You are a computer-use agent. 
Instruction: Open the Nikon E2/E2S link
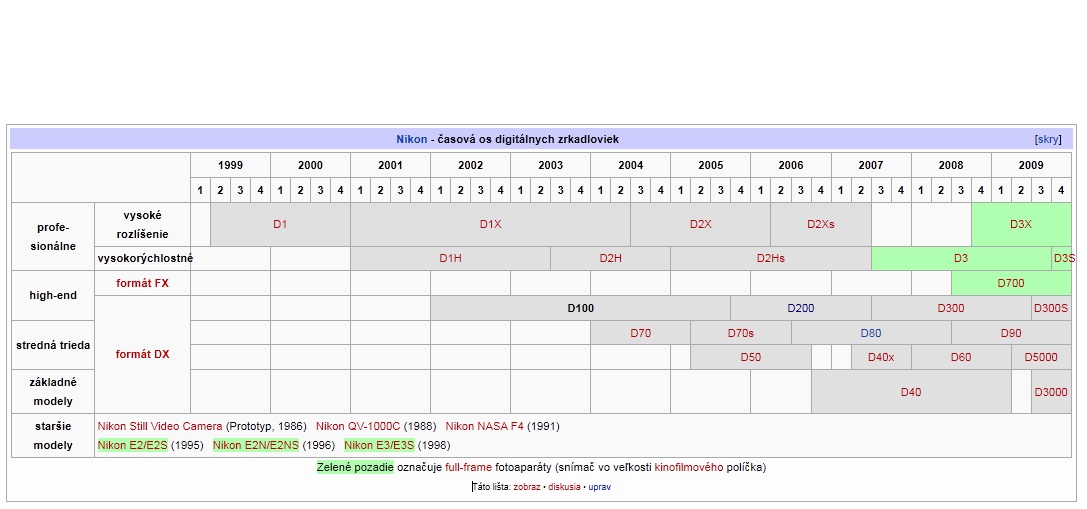click(132, 445)
